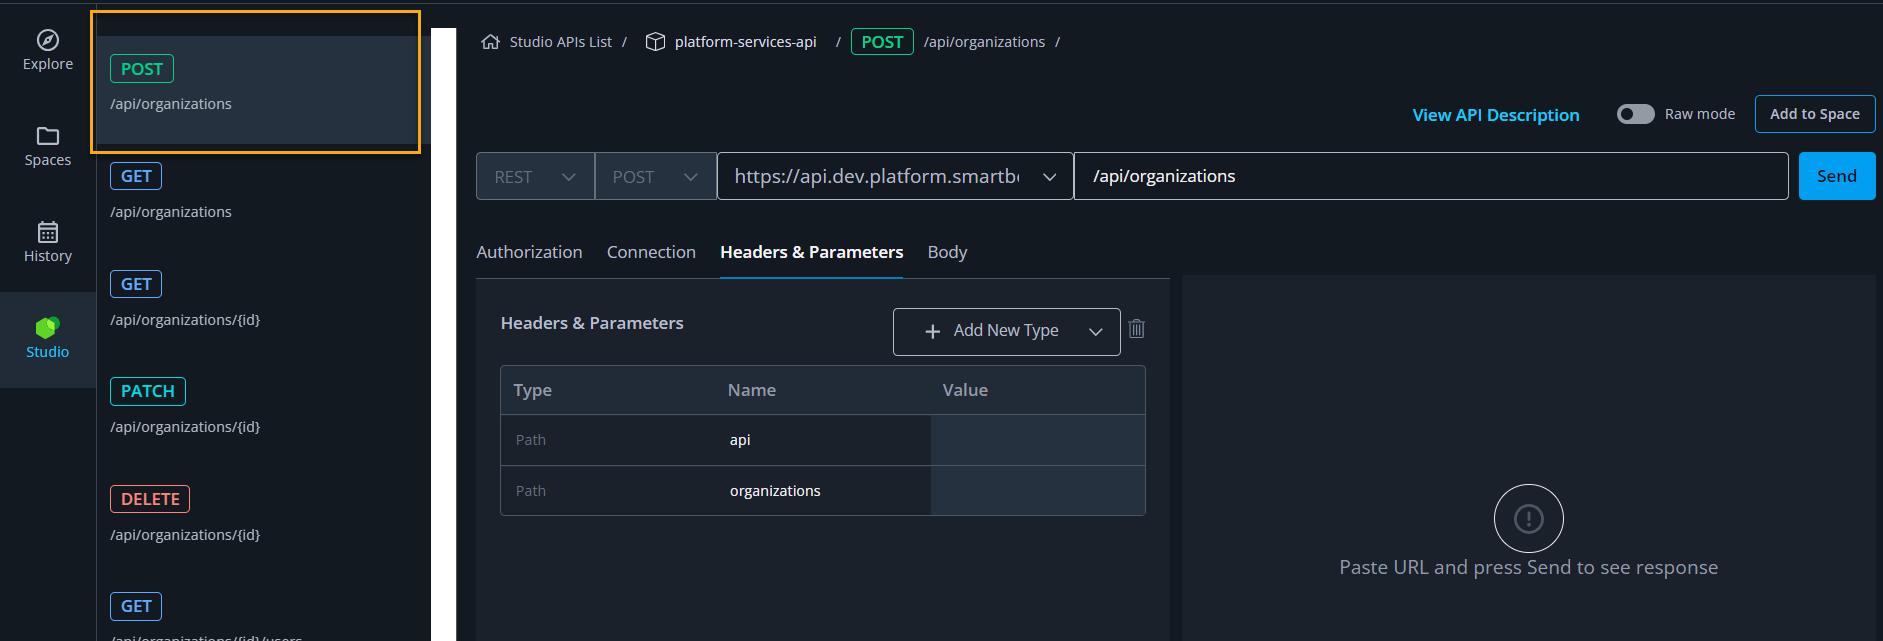
Task: Click the home icon in breadcrumb
Action: (490, 42)
